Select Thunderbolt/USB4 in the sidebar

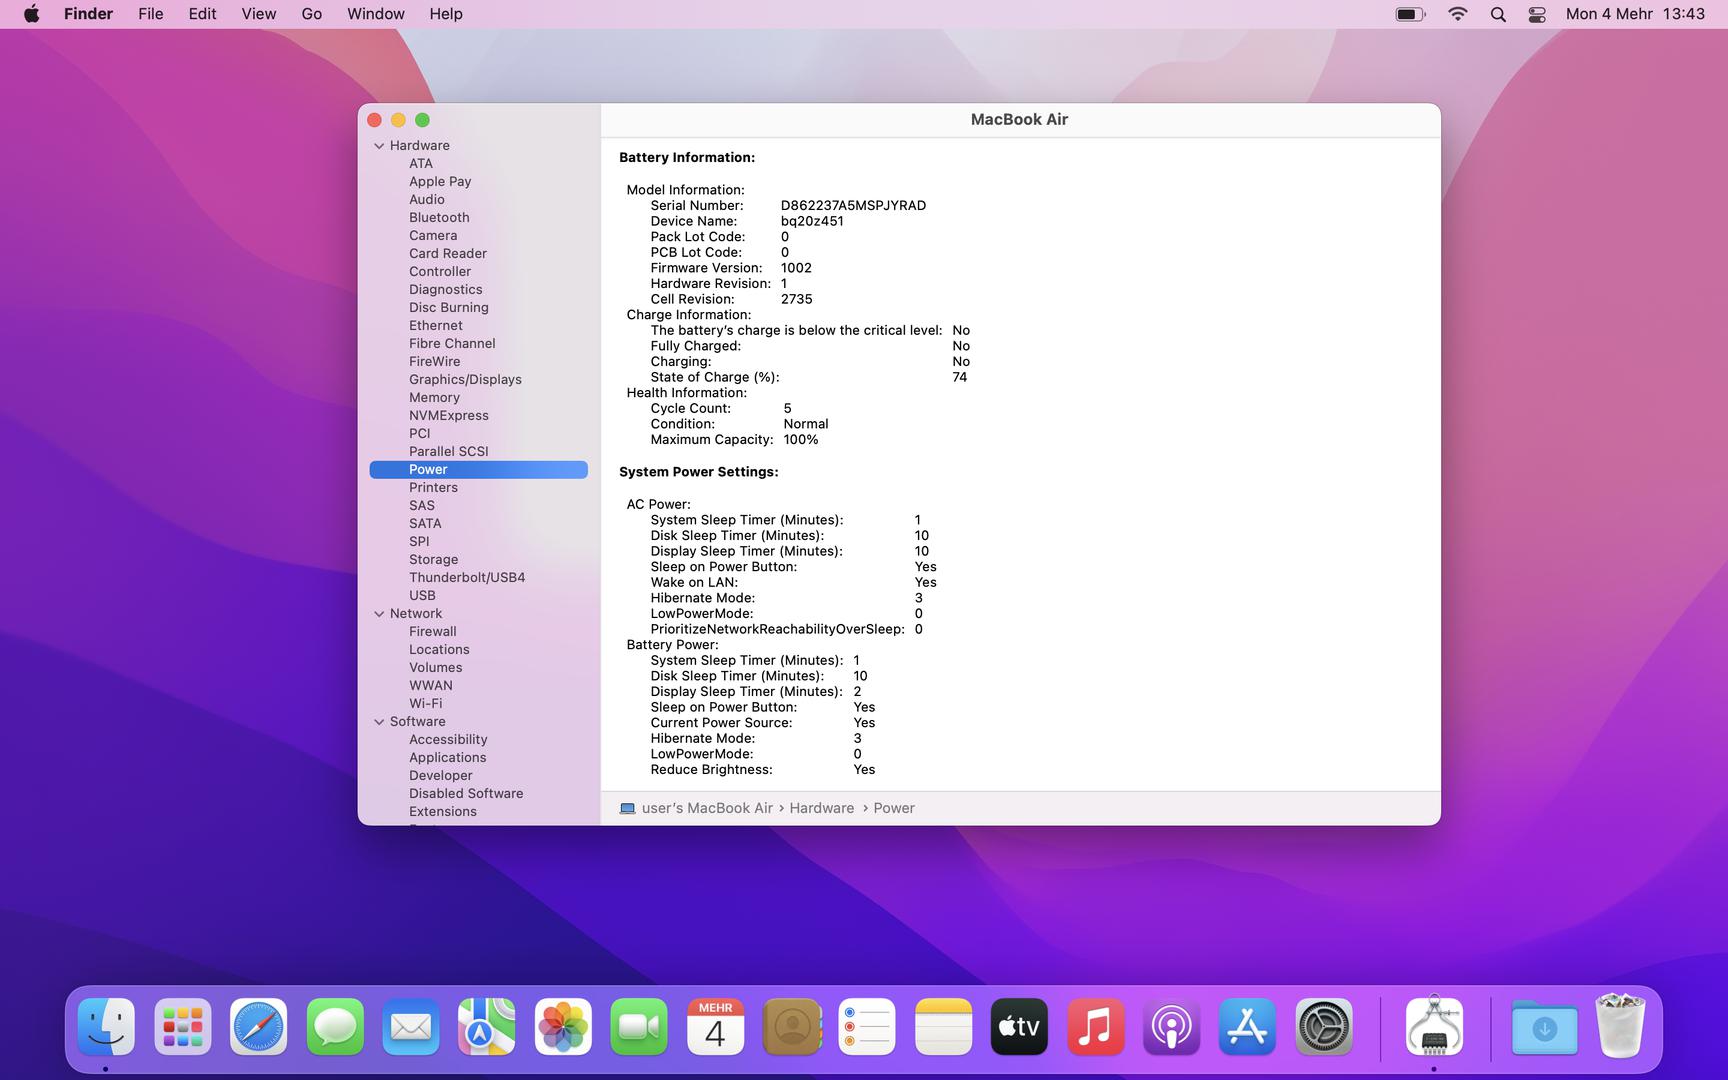pos(466,578)
